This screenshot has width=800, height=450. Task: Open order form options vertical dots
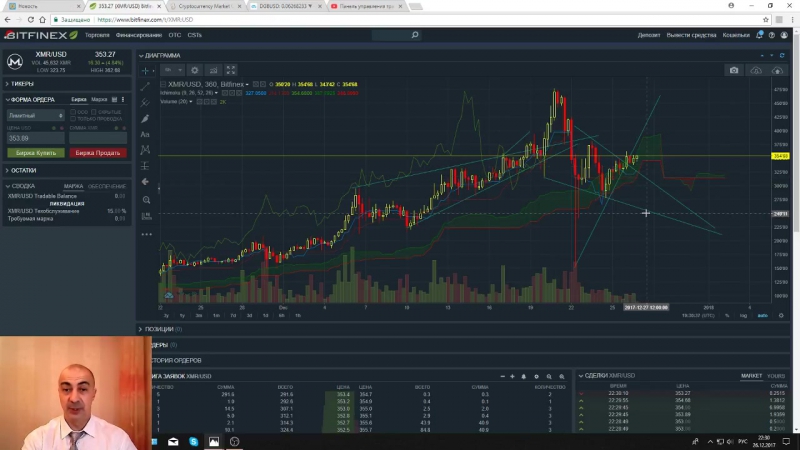pos(123,99)
